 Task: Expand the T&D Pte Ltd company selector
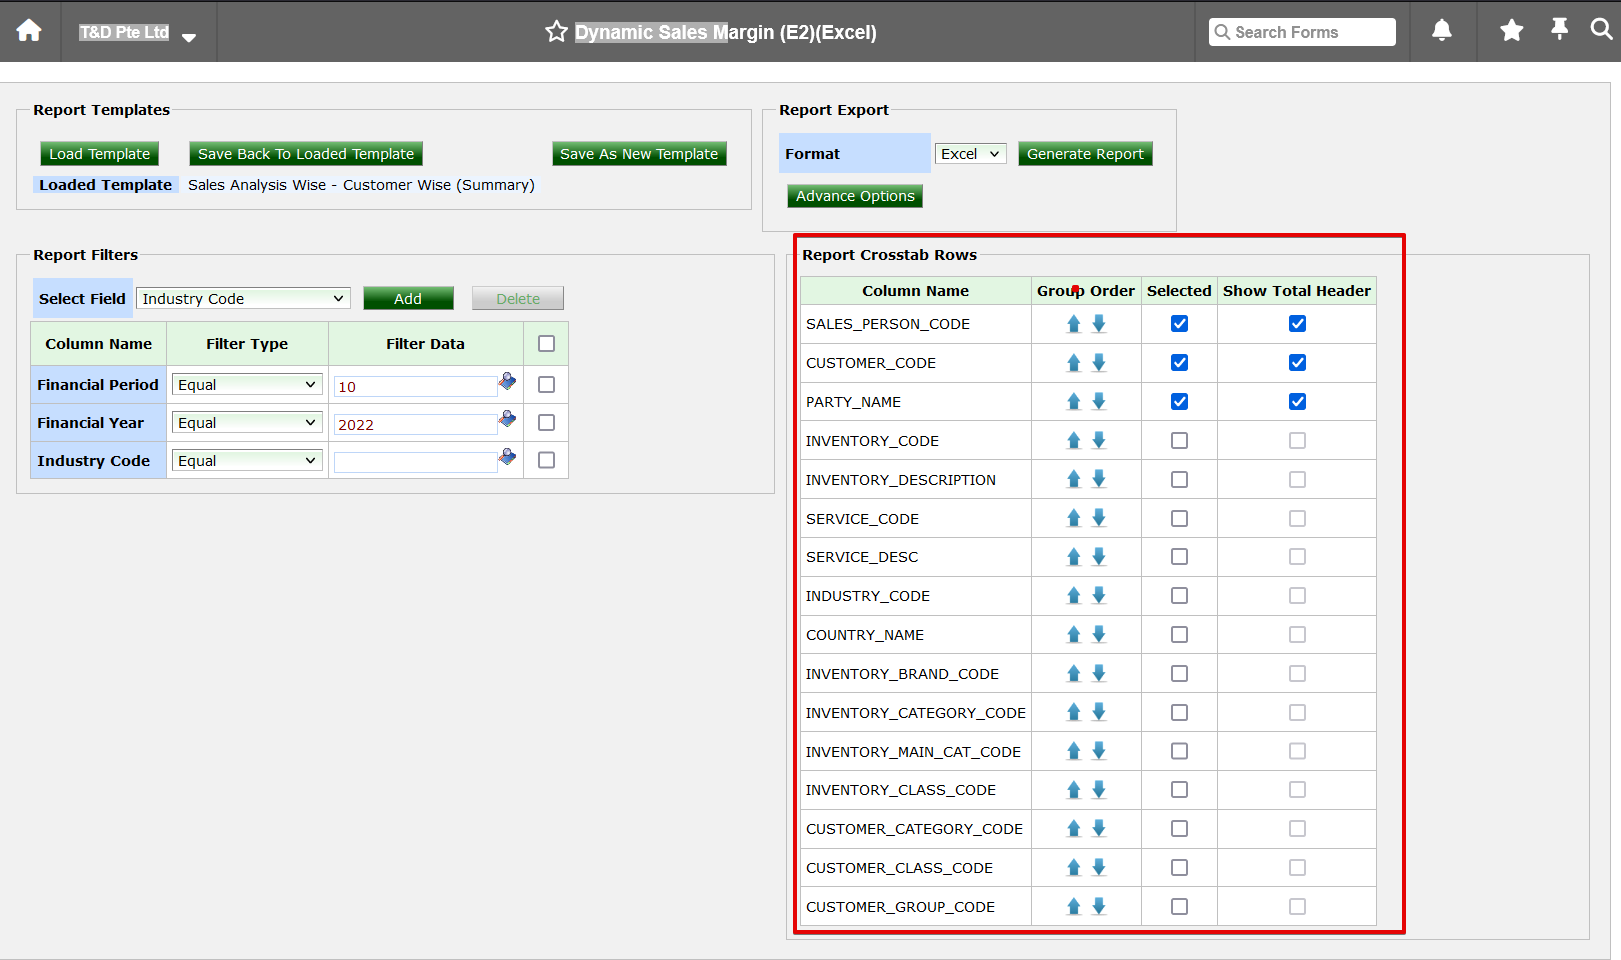click(x=189, y=37)
